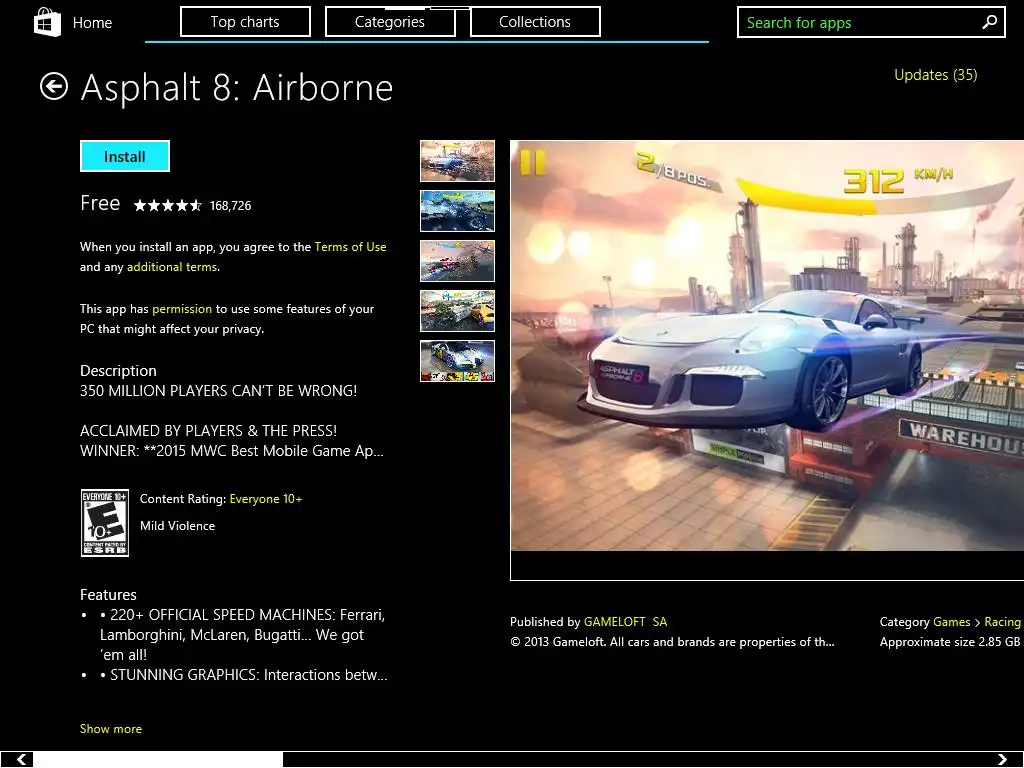Viewport: 1024px width, 768px height.
Task: Click the Windows Store bag icon
Action: [x=47, y=22]
